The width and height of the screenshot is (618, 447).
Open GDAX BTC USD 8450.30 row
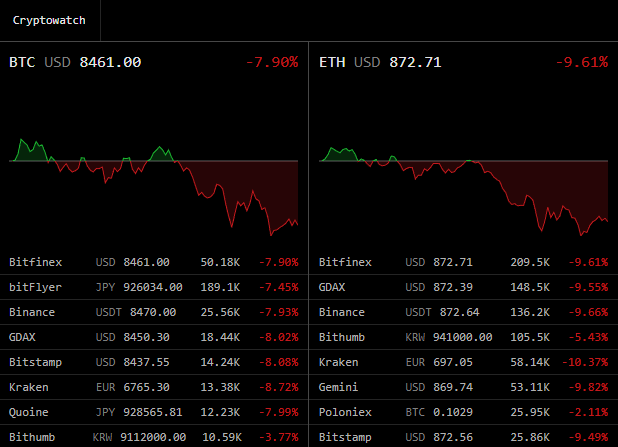(154, 337)
